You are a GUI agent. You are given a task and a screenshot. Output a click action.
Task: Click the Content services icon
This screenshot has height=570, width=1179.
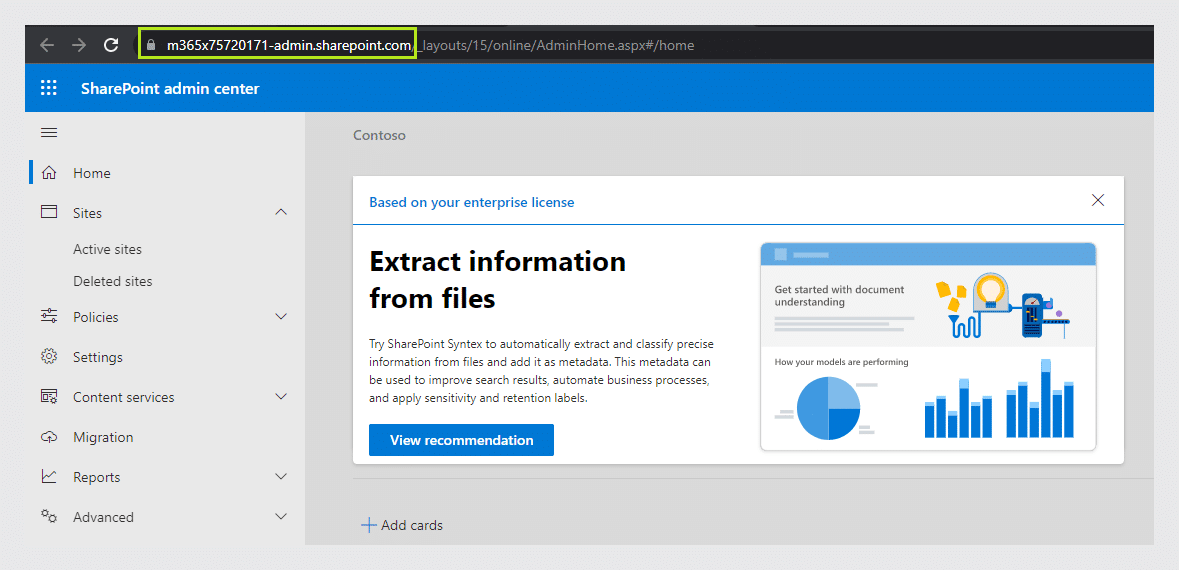[49, 396]
